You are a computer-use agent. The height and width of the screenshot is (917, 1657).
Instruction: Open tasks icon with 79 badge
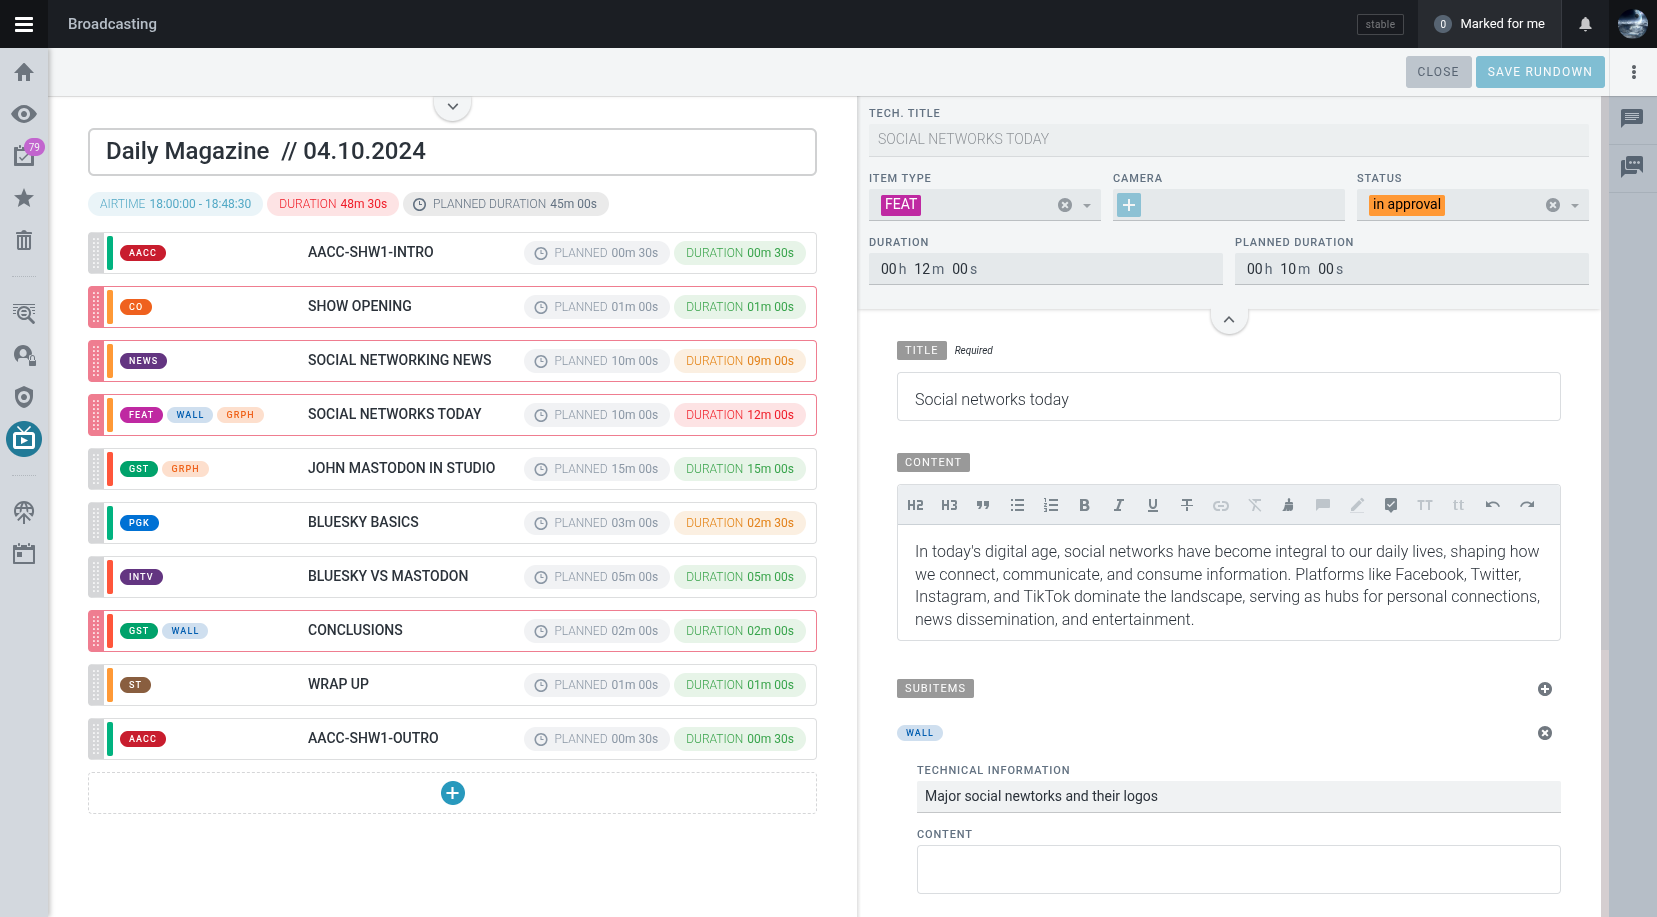click(x=24, y=154)
